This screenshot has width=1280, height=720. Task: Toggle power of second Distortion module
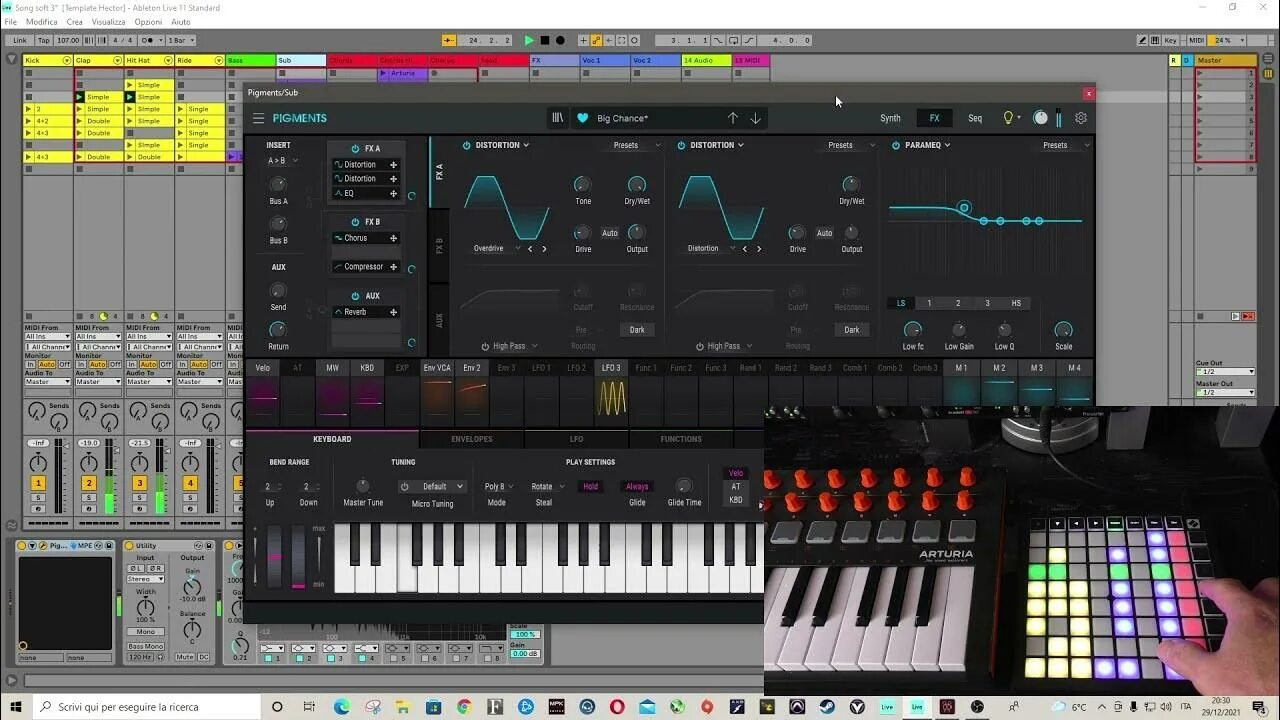tap(681, 145)
